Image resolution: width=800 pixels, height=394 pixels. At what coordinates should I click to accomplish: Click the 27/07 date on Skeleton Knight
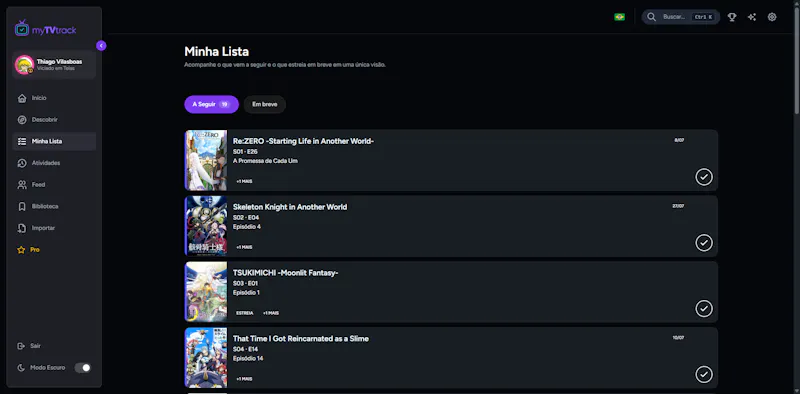click(678, 206)
